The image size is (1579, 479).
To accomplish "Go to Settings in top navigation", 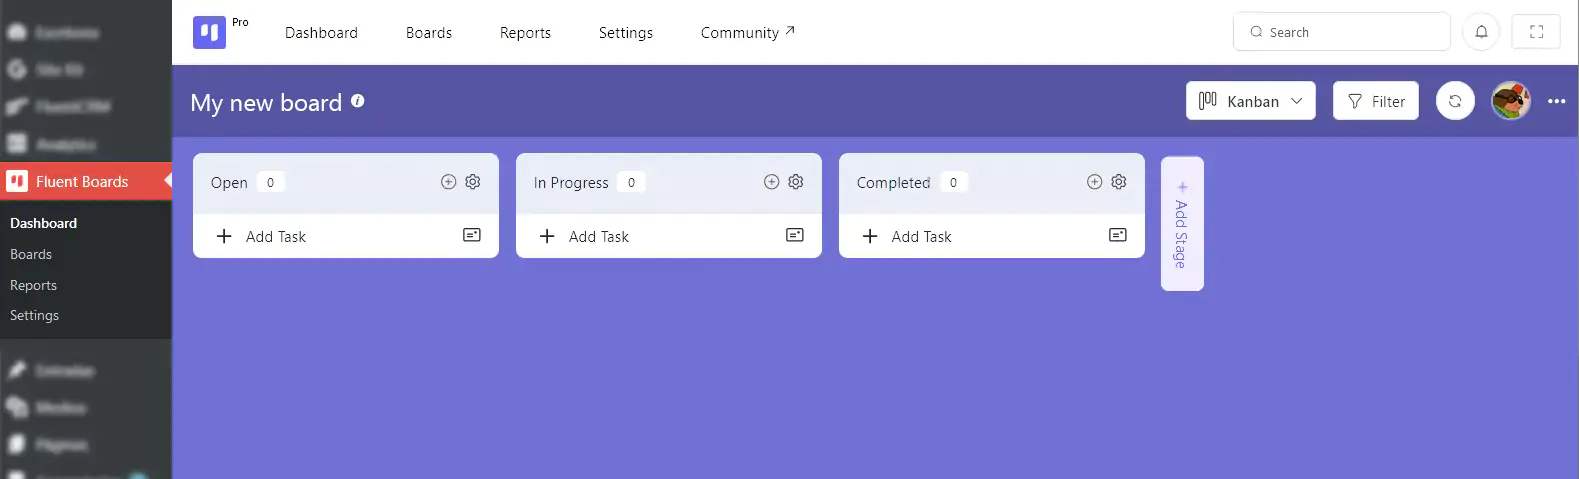I will (625, 33).
